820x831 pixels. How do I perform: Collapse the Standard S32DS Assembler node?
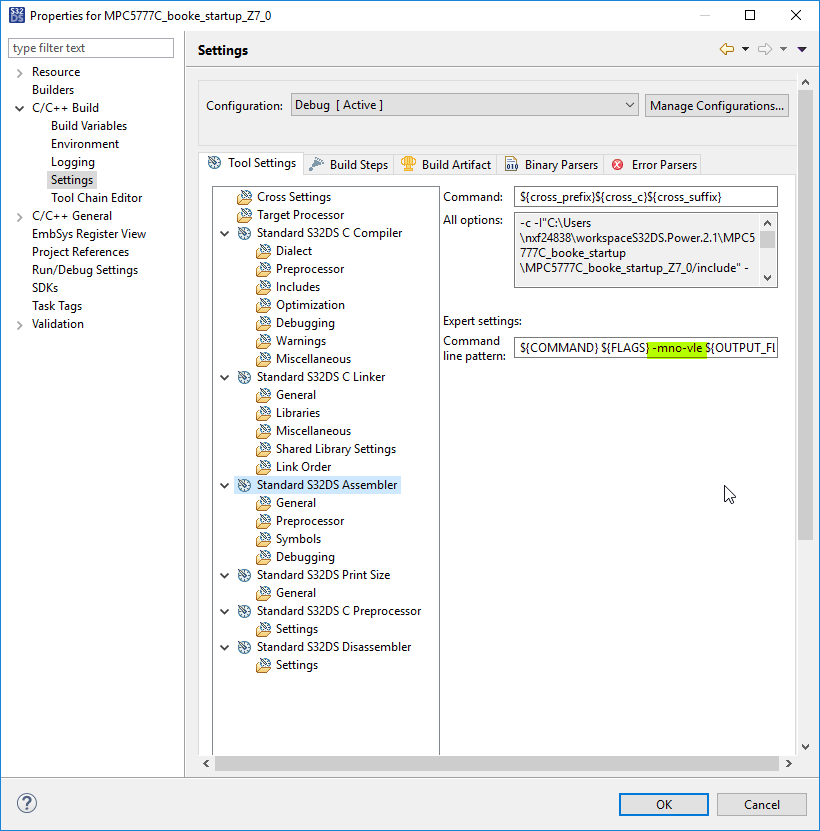point(225,486)
